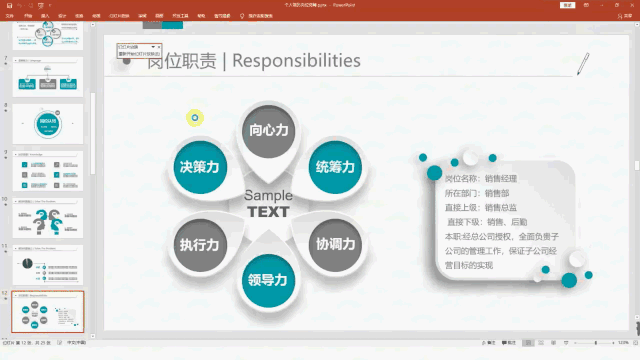Open zoom dialog via zoom percentage
Screen dimensions: 640x360
pyautogui.click(x=623, y=343)
